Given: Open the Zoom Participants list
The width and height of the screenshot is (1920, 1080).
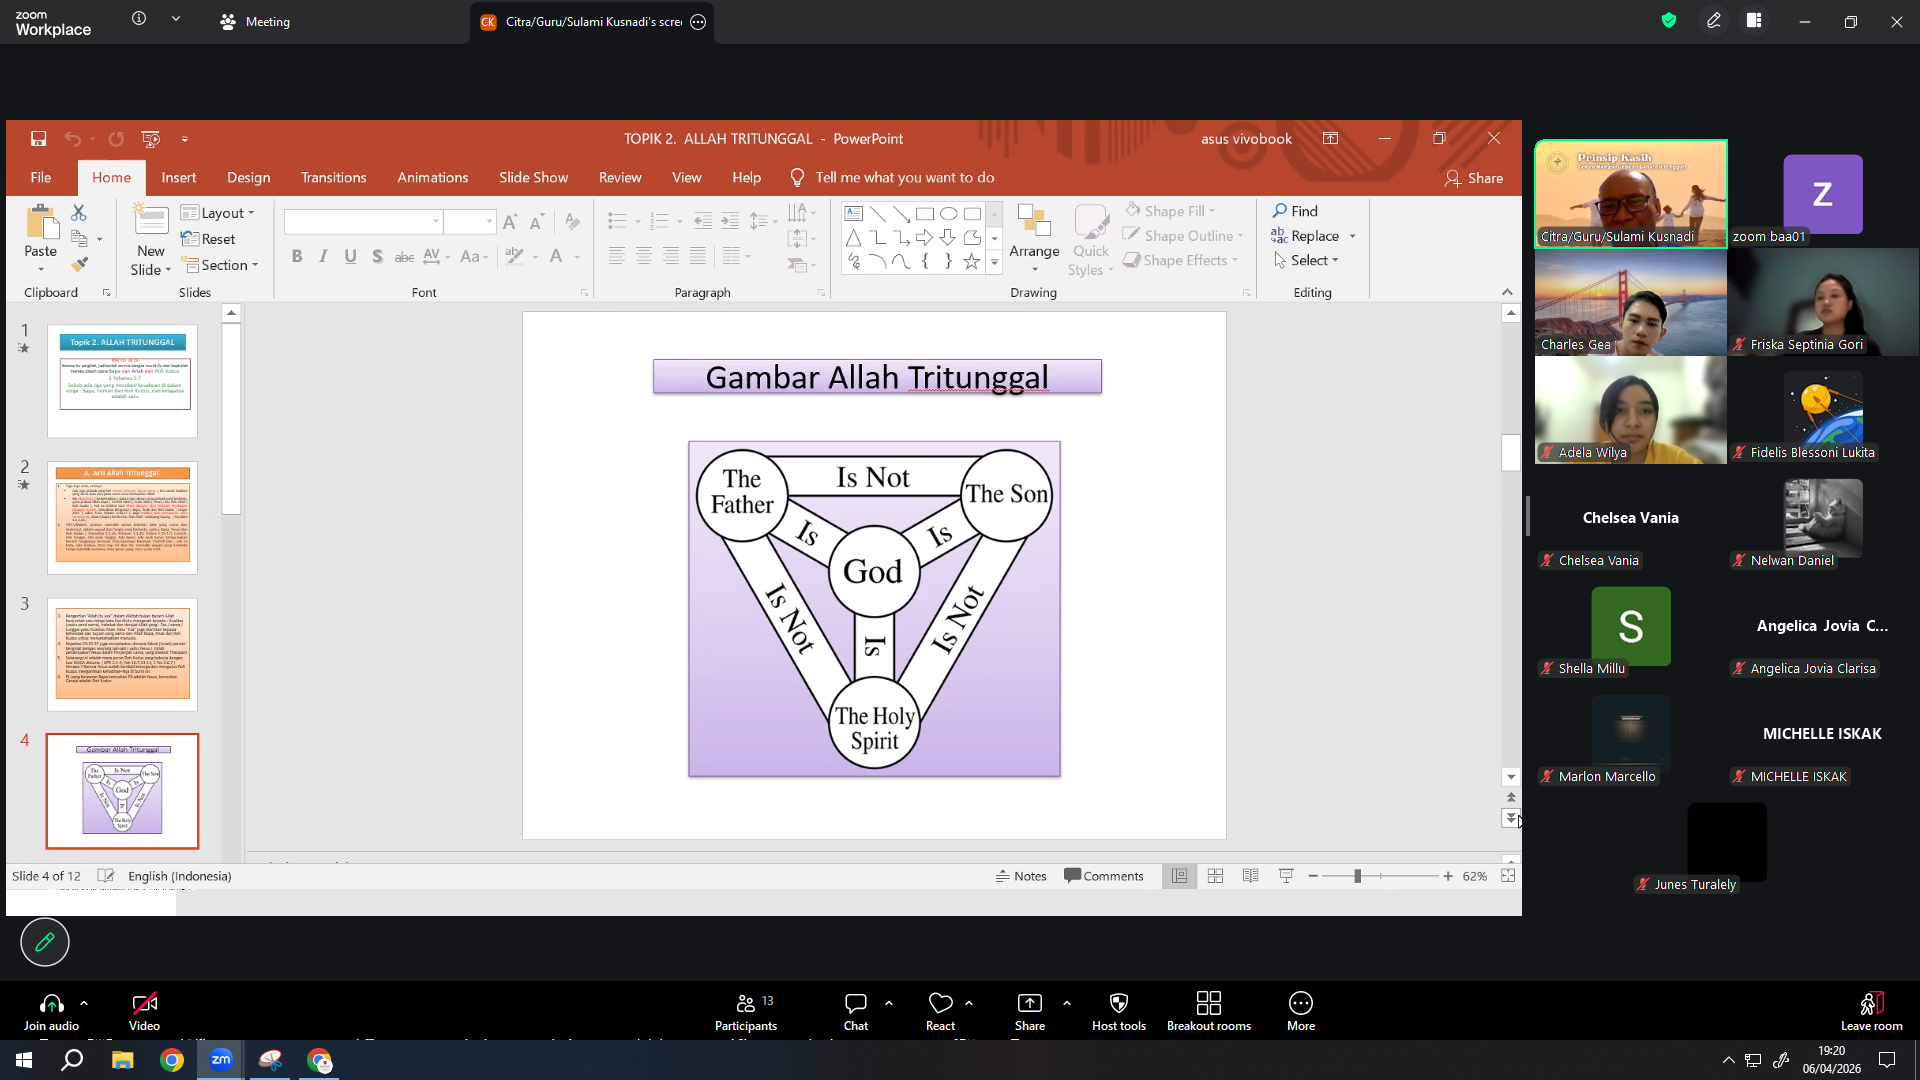Looking at the screenshot, I should point(746,1011).
